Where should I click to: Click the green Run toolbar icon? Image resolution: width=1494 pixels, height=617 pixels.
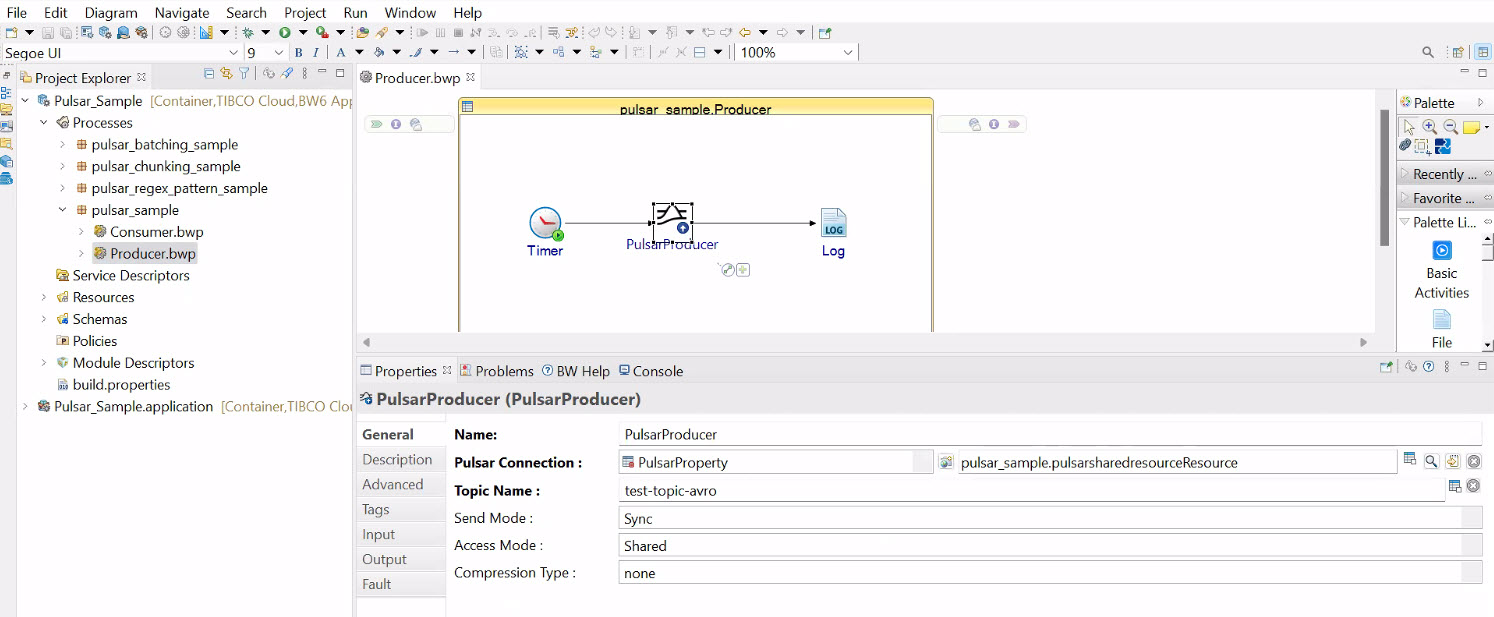tap(285, 32)
